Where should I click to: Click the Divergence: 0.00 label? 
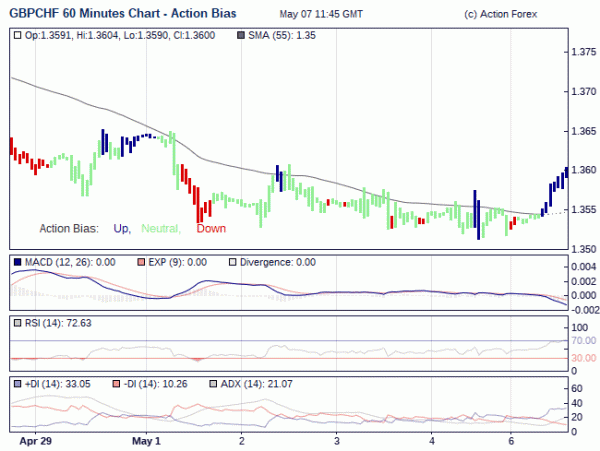278,262
